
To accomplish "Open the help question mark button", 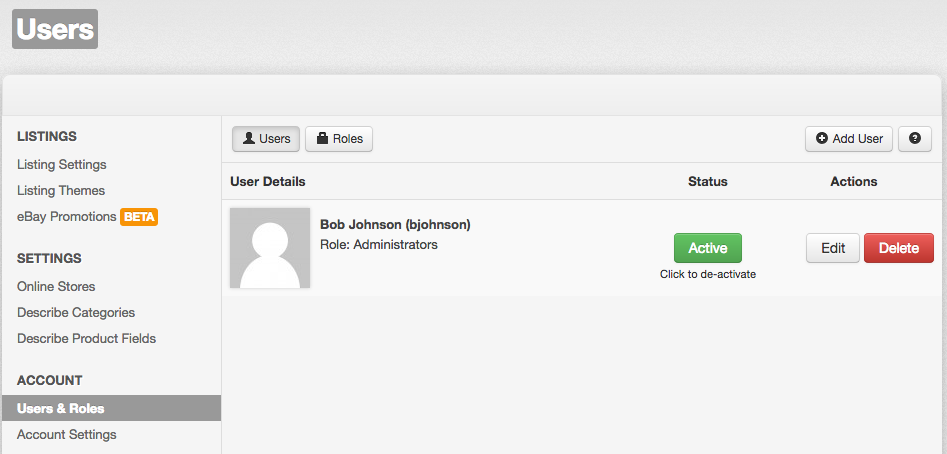I will [x=914, y=139].
